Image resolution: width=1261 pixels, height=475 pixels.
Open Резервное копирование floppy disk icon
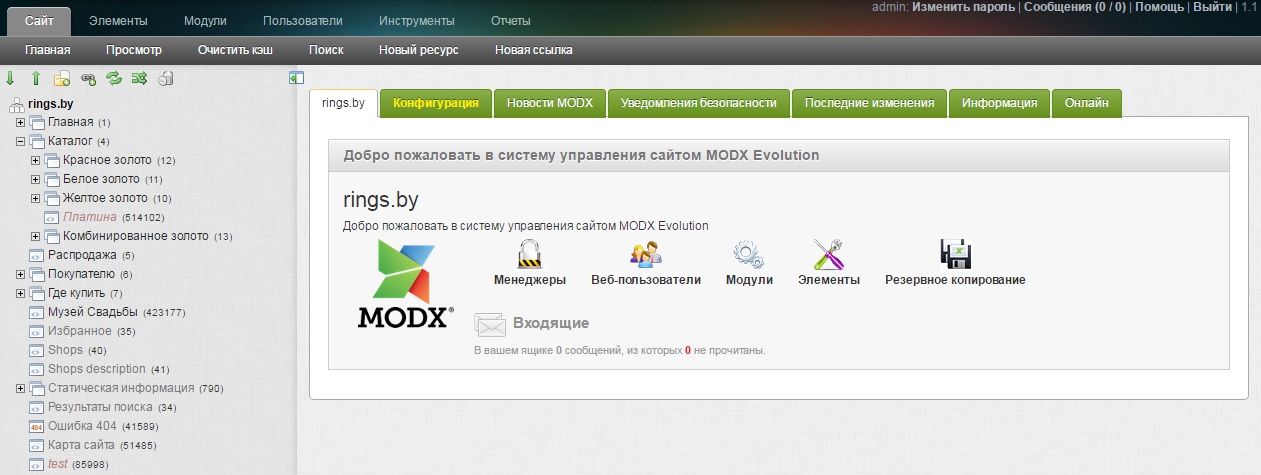tap(955, 252)
